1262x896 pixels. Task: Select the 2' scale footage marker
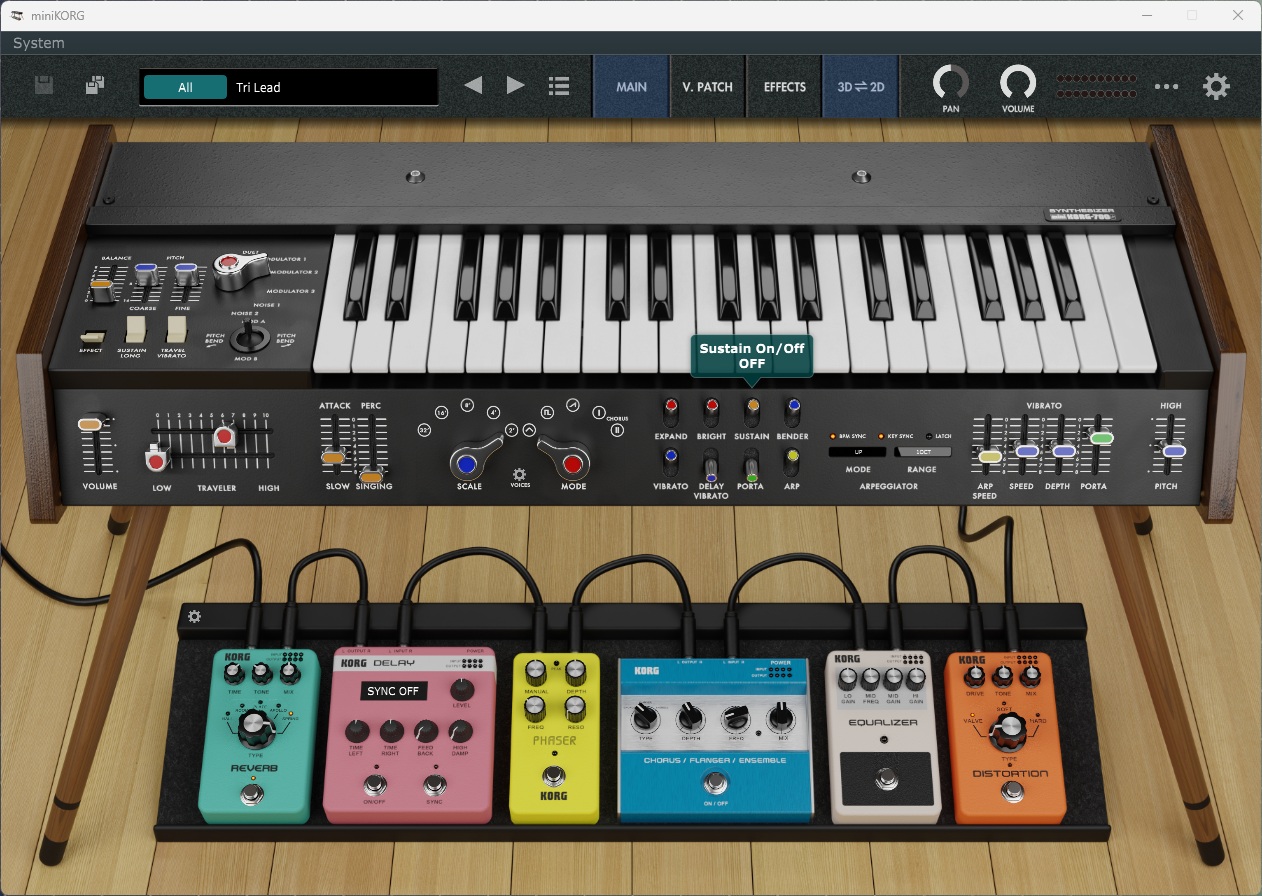pyautogui.click(x=511, y=430)
